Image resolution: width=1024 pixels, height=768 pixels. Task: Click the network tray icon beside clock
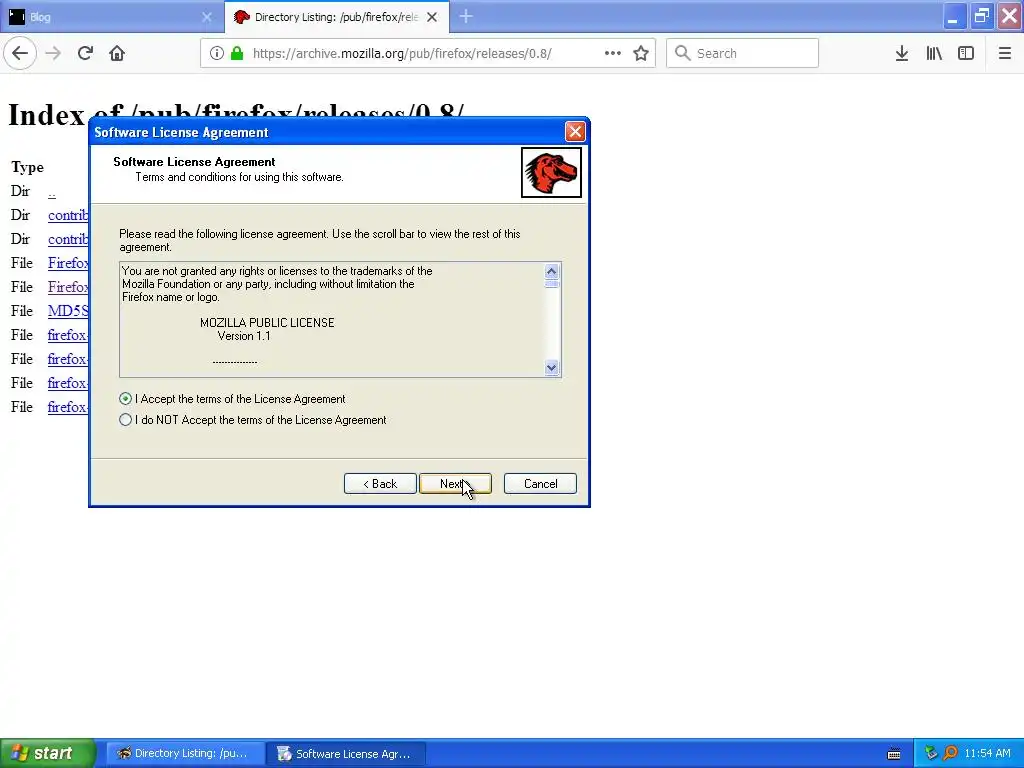(x=931, y=753)
